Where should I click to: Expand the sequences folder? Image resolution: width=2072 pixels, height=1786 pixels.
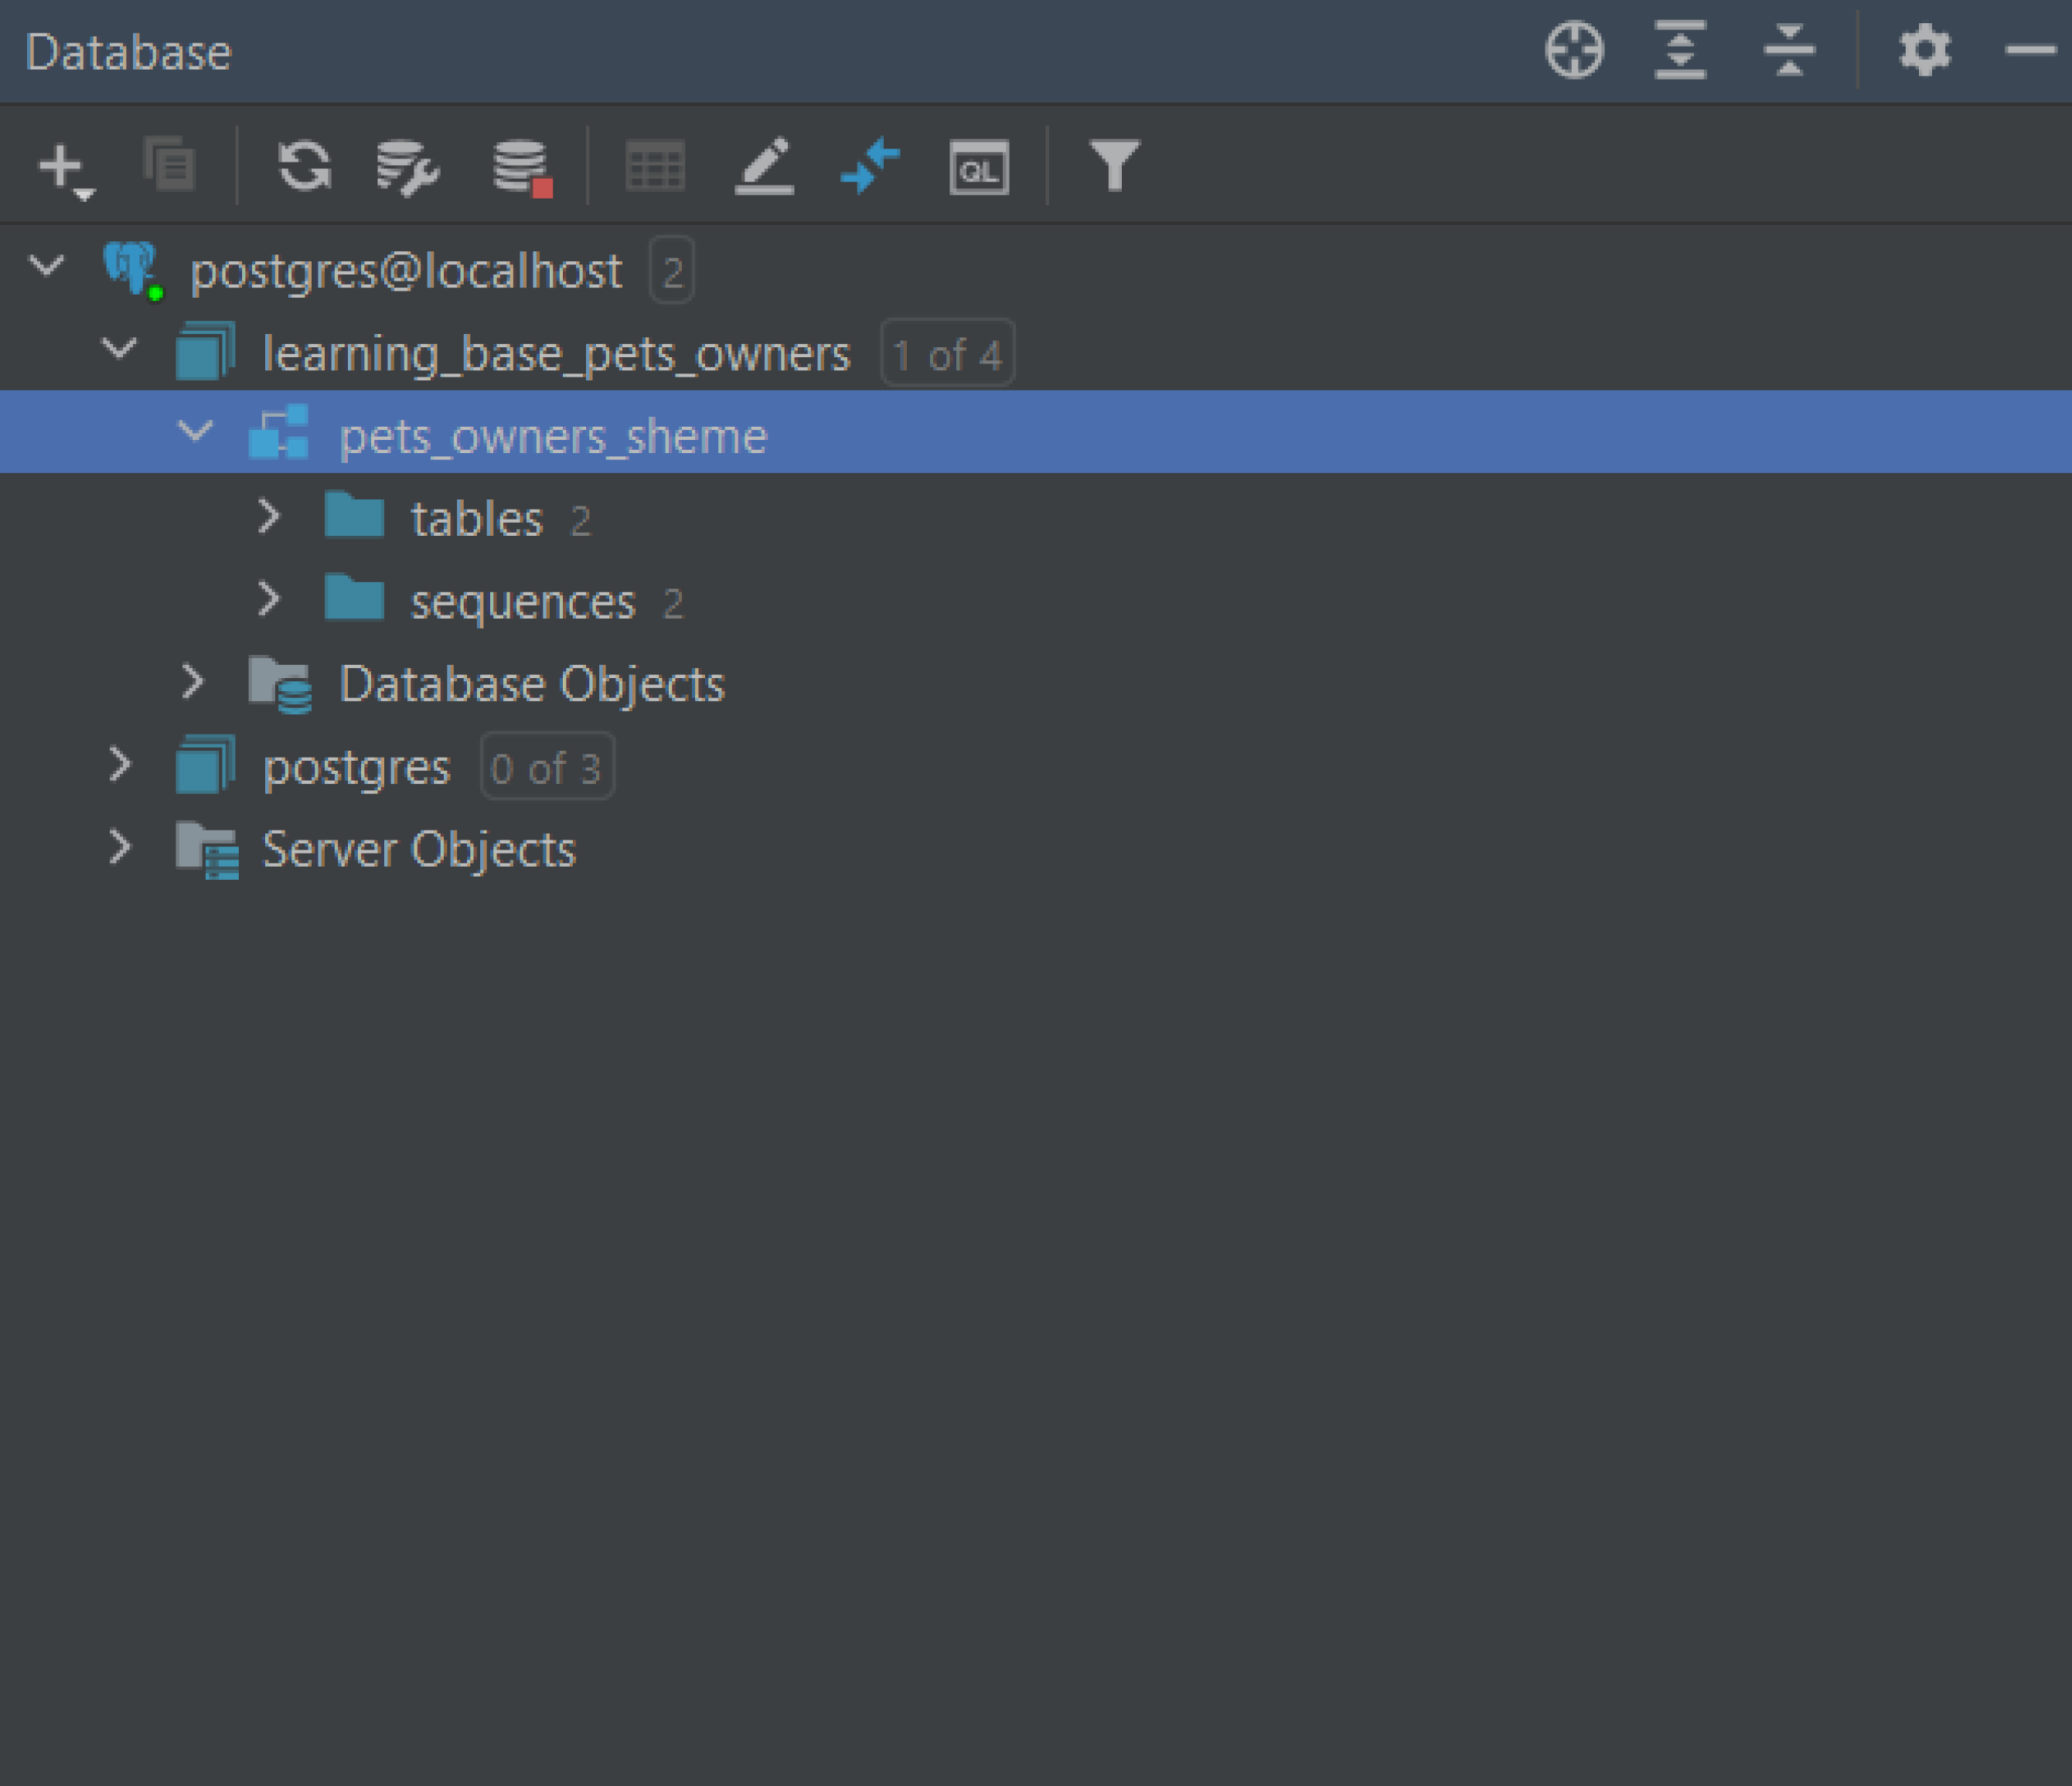[x=268, y=599]
